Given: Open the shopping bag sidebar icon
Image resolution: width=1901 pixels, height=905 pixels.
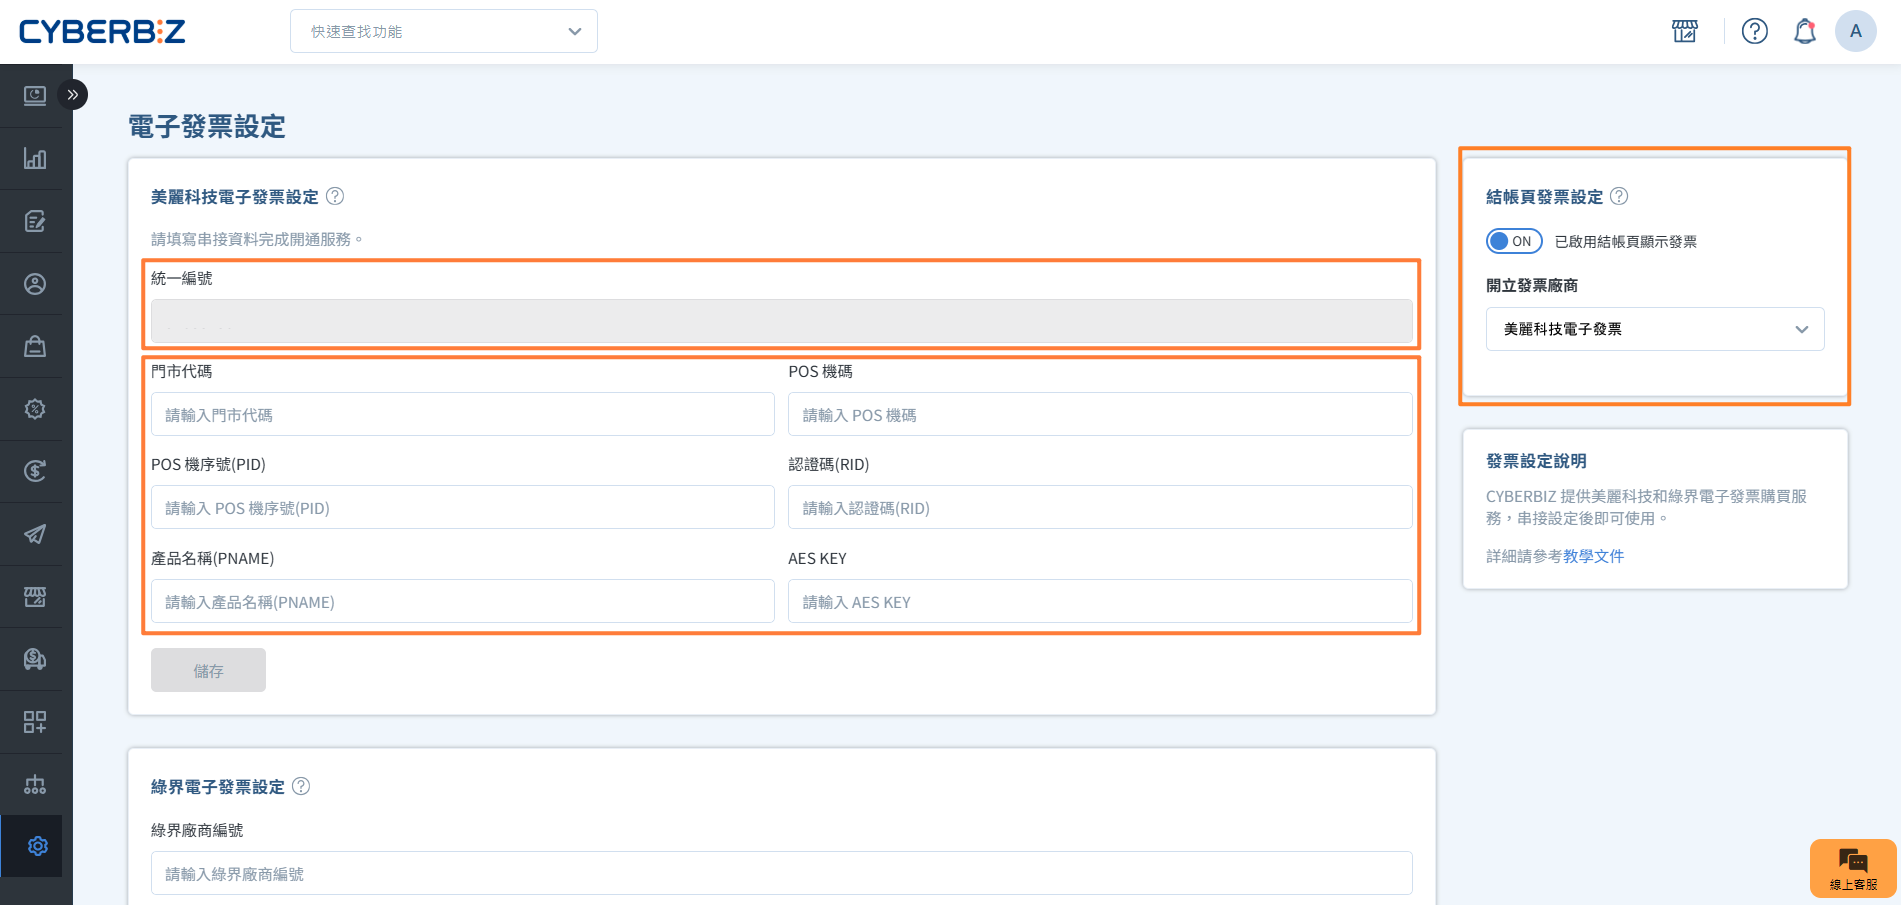Looking at the screenshot, I should 35,347.
